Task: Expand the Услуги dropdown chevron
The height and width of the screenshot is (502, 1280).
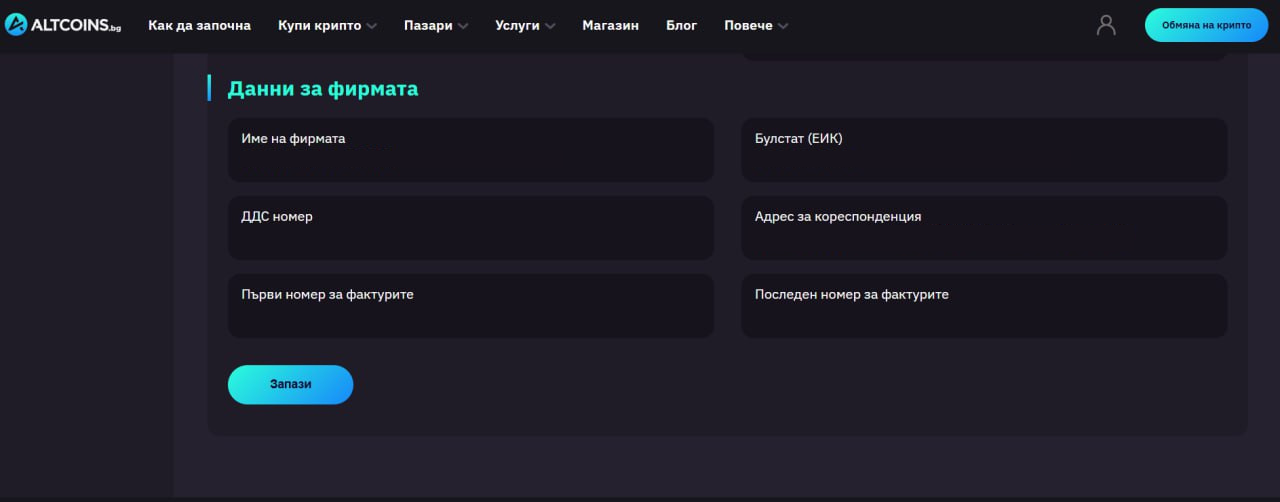Action: [550, 26]
